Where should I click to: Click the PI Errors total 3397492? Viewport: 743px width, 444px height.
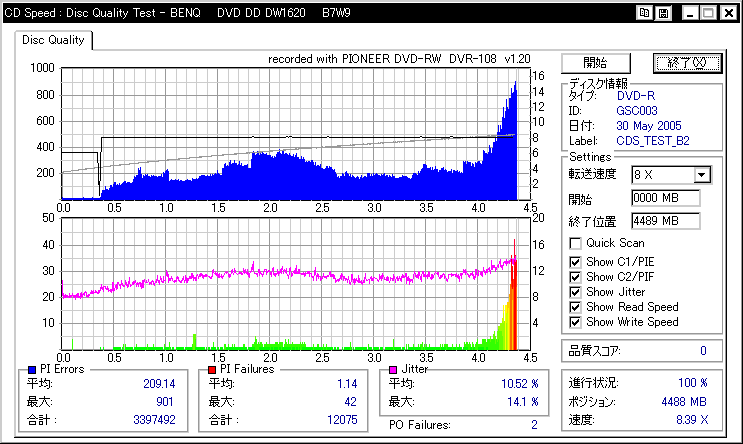154,420
